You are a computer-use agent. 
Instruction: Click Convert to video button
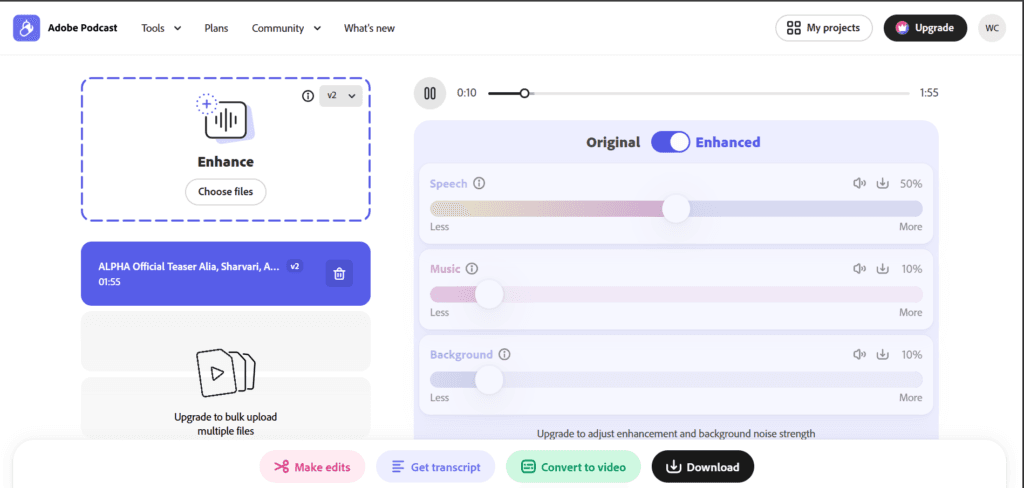573,467
